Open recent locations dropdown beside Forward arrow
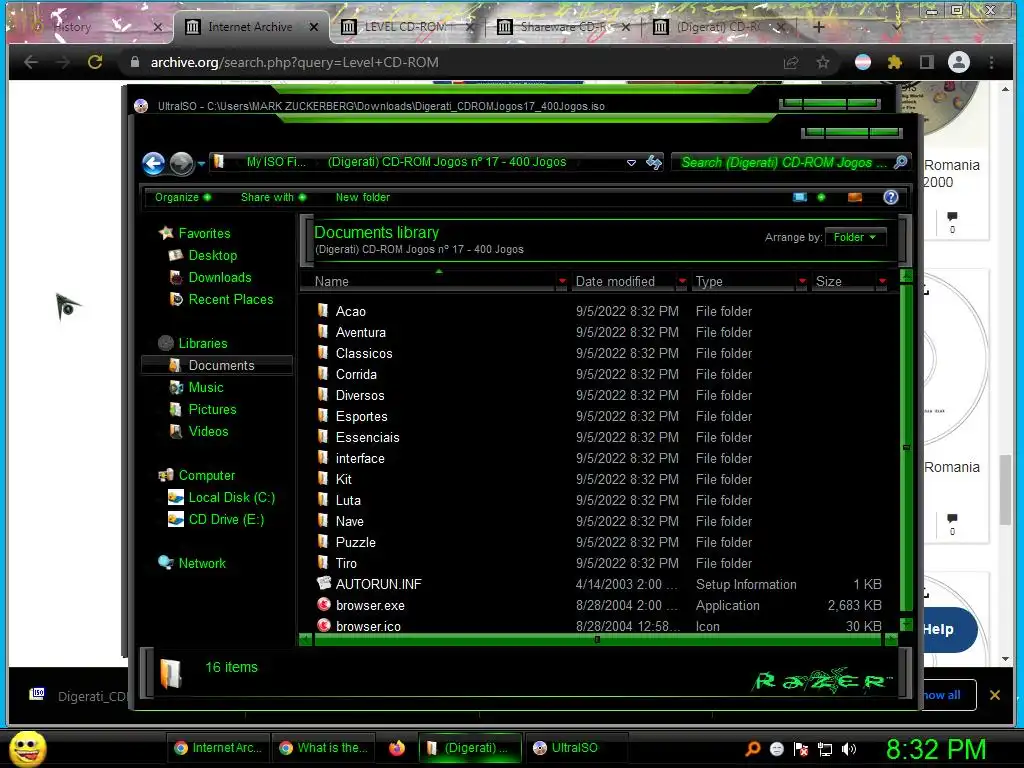Viewport: 1024px width, 768px height. click(201, 164)
